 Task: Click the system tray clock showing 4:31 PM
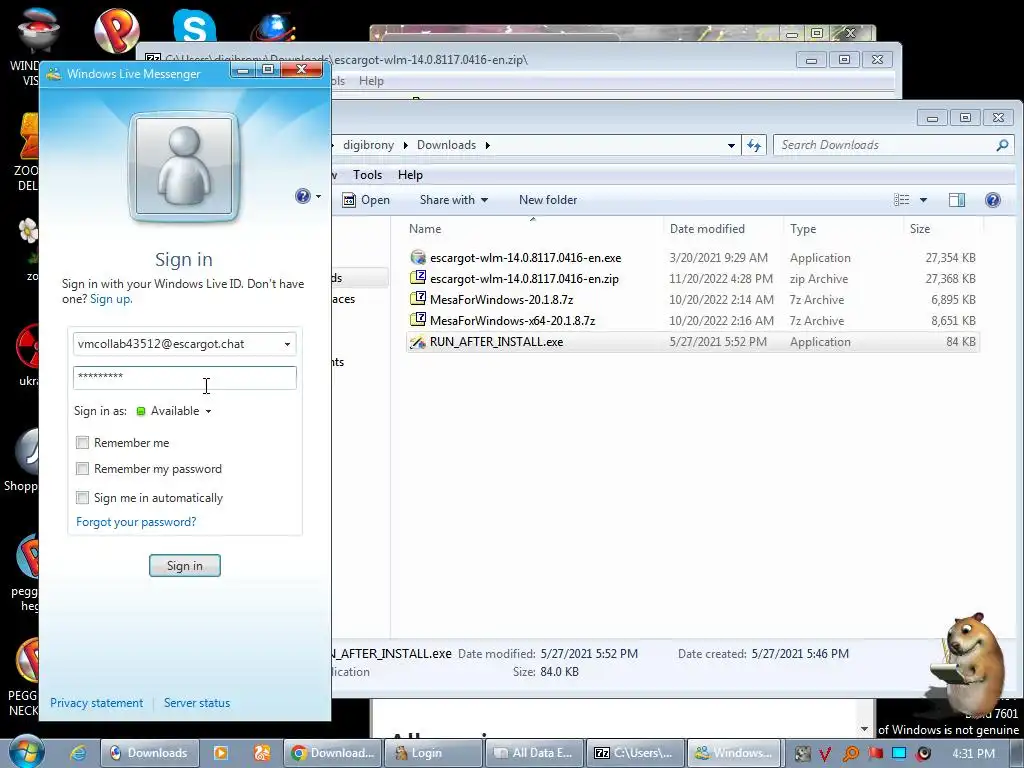click(974, 754)
